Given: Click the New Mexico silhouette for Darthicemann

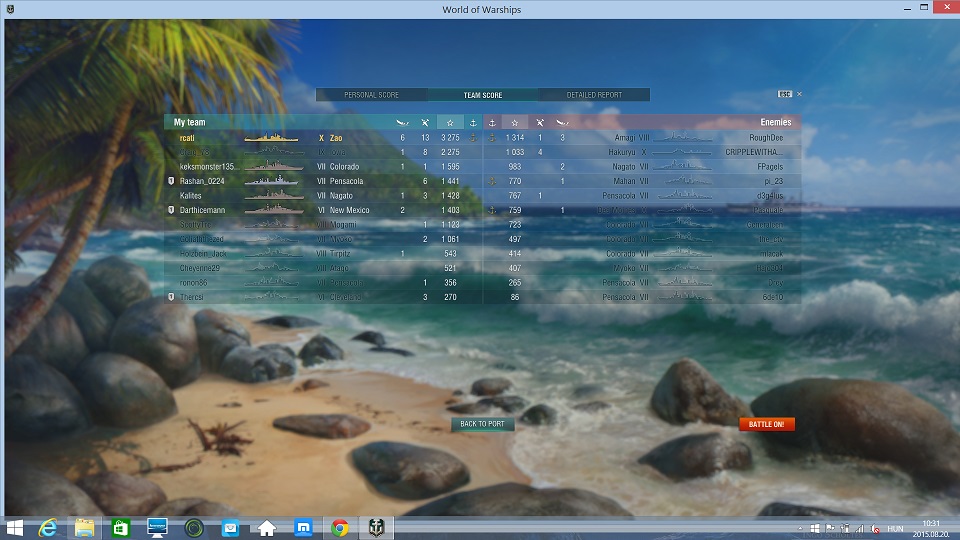Looking at the screenshot, I should (x=274, y=209).
